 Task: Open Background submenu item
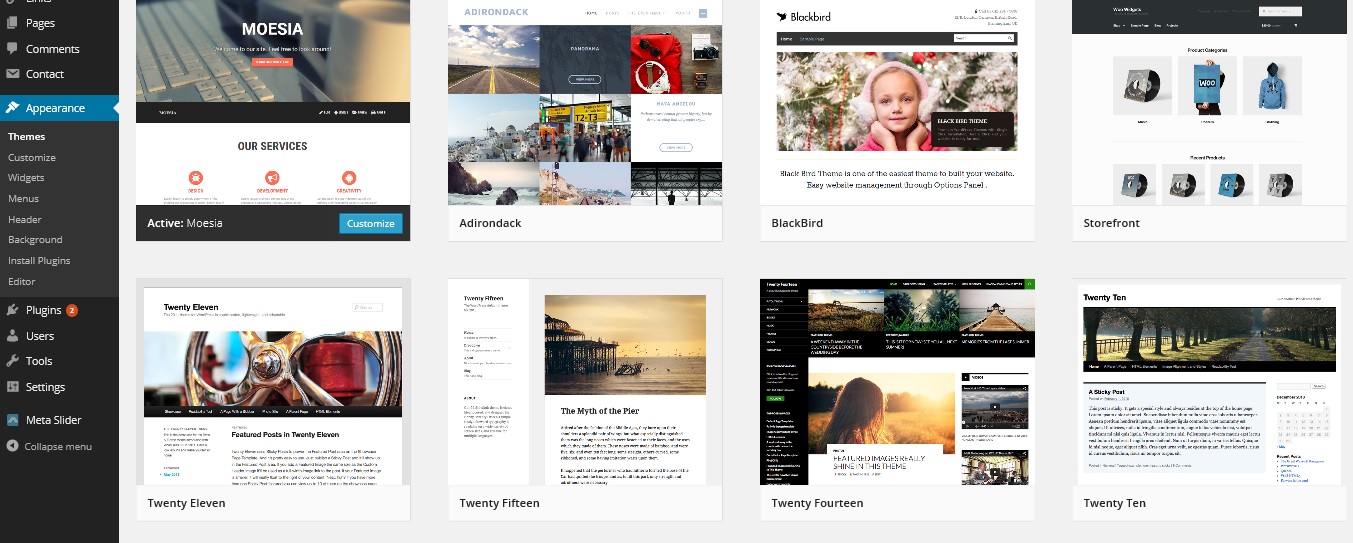tap(35, 240)
